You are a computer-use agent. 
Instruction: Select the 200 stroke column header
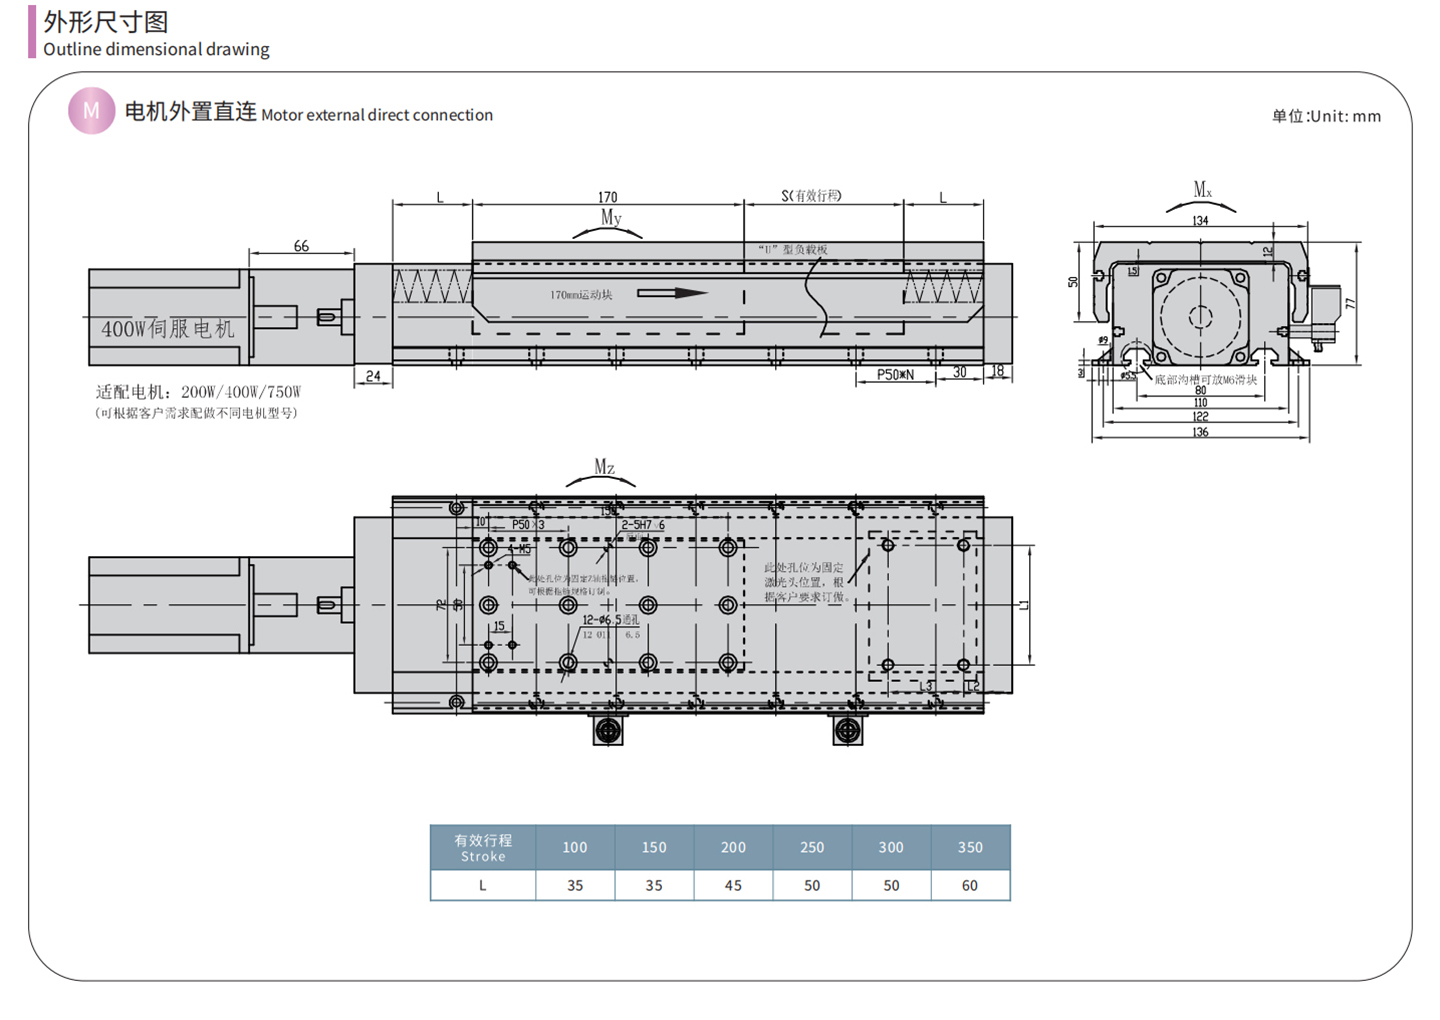pos(733,847)
